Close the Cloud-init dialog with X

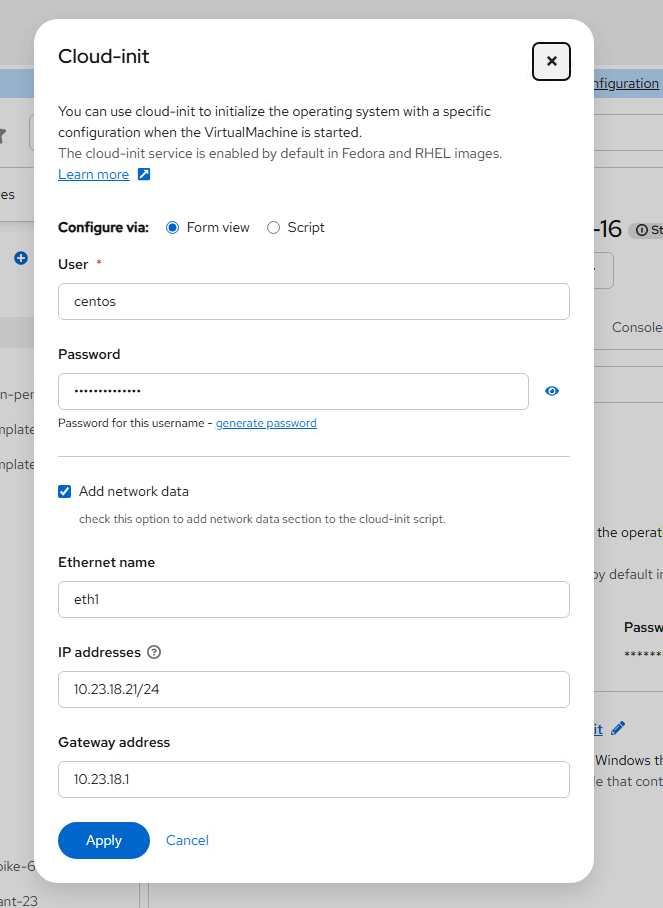point(551,61)
